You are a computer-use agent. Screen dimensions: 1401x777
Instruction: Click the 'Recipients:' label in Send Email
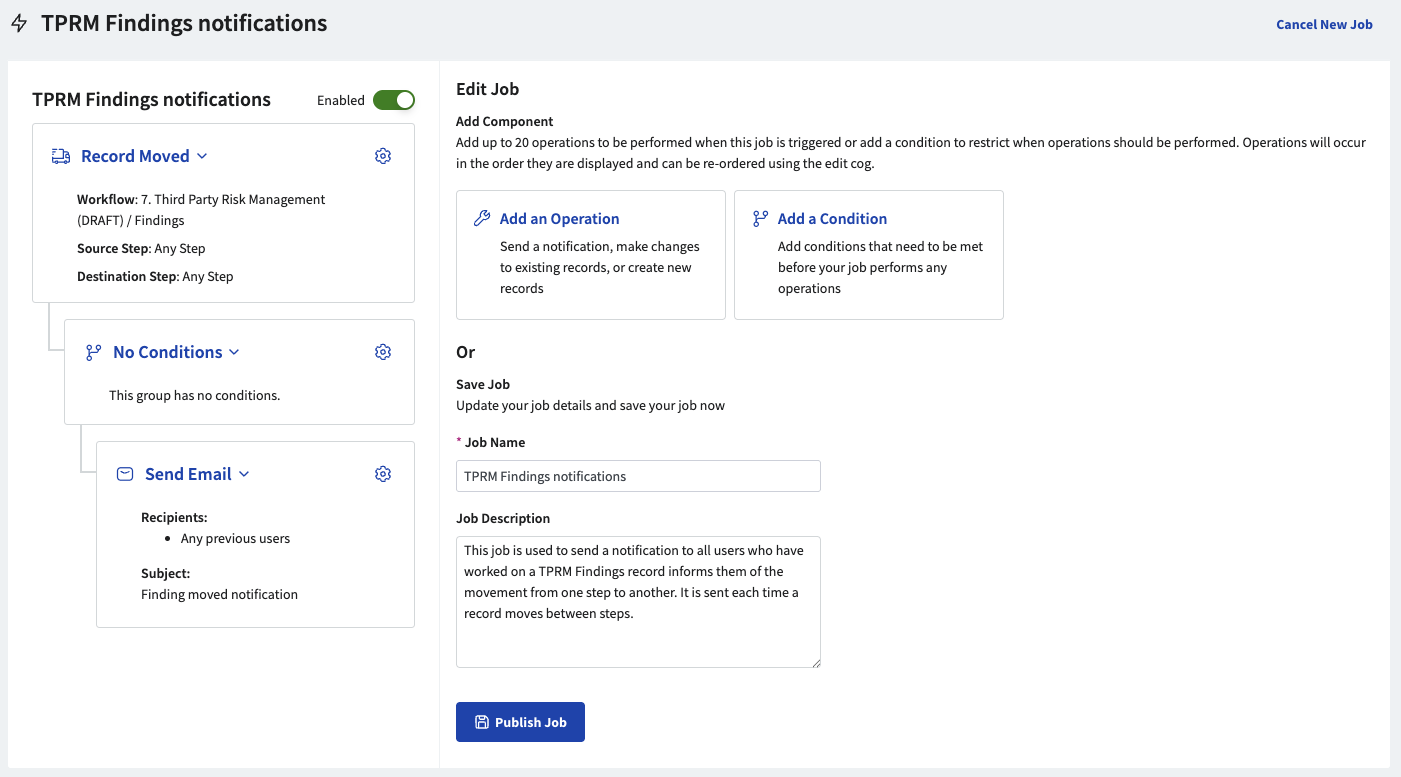[174, 517]
